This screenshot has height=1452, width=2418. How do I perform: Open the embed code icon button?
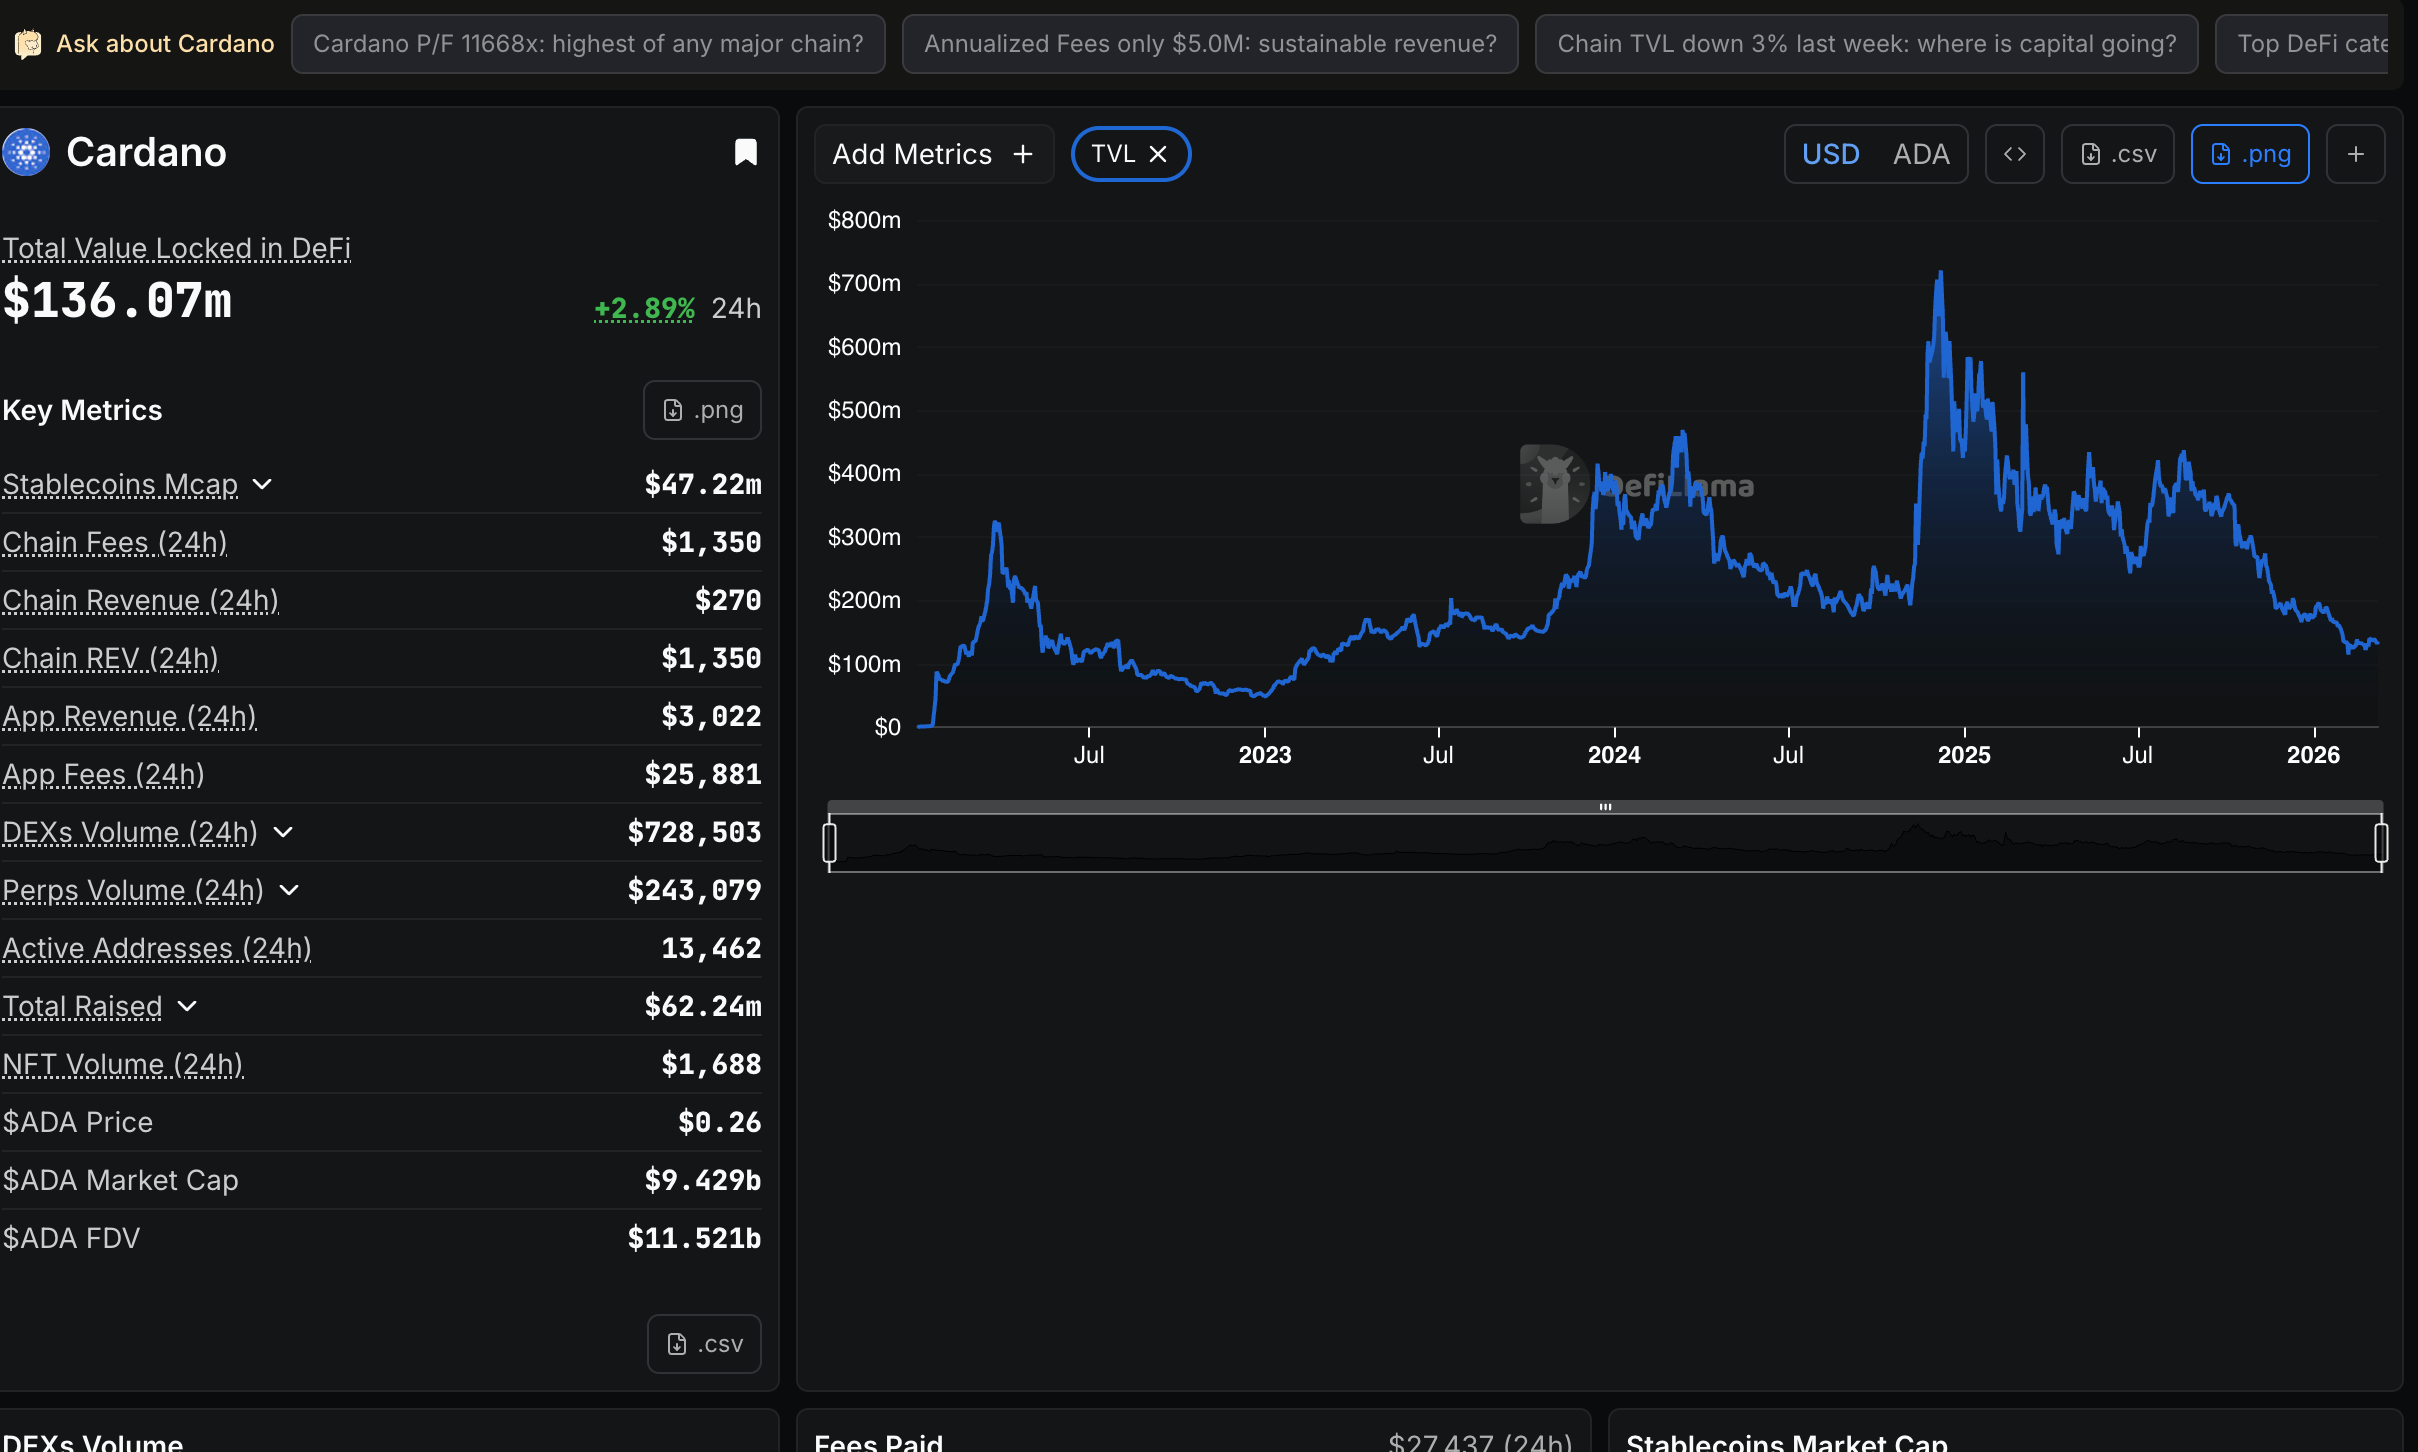[x=2014, y=154]
